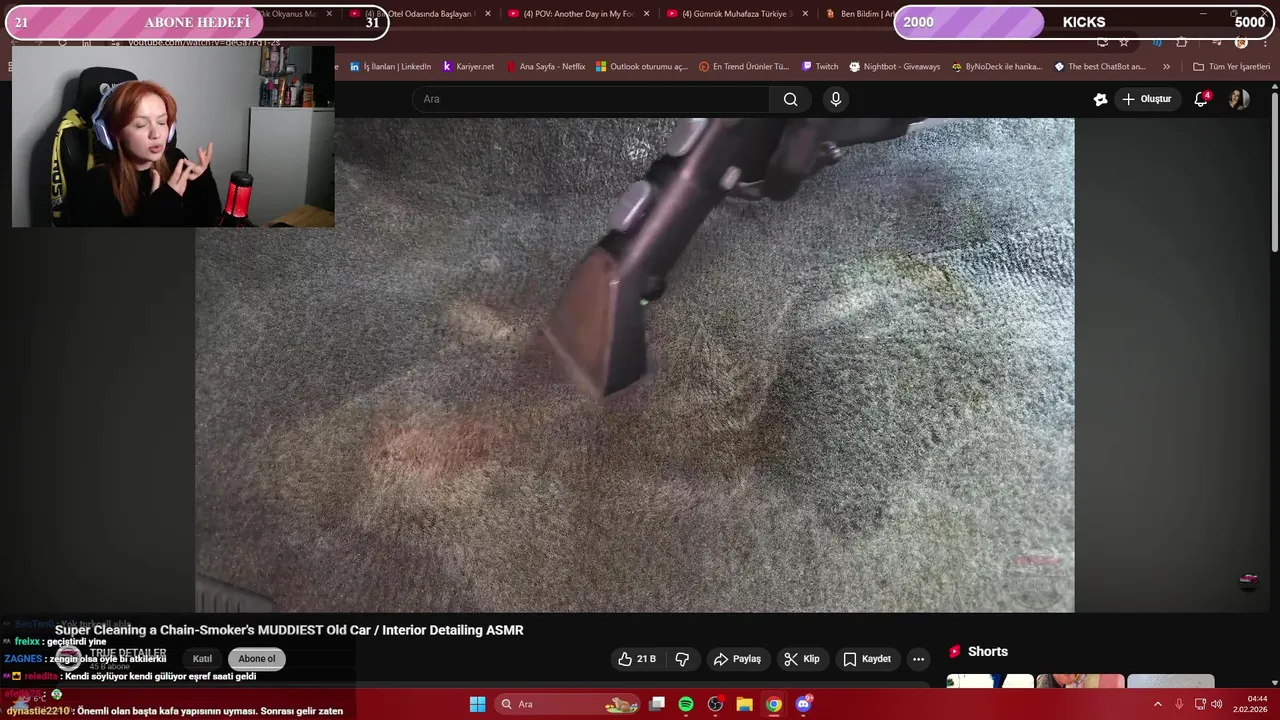Open Twitch bookmark
Viewport: 1280px width, 720px height.
[x=820, y=67]
